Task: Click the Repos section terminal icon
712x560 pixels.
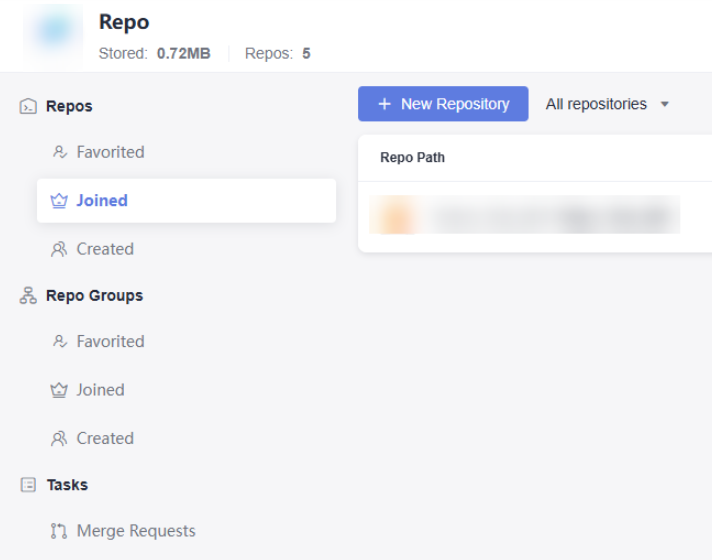Action: [x=28, y=106]
